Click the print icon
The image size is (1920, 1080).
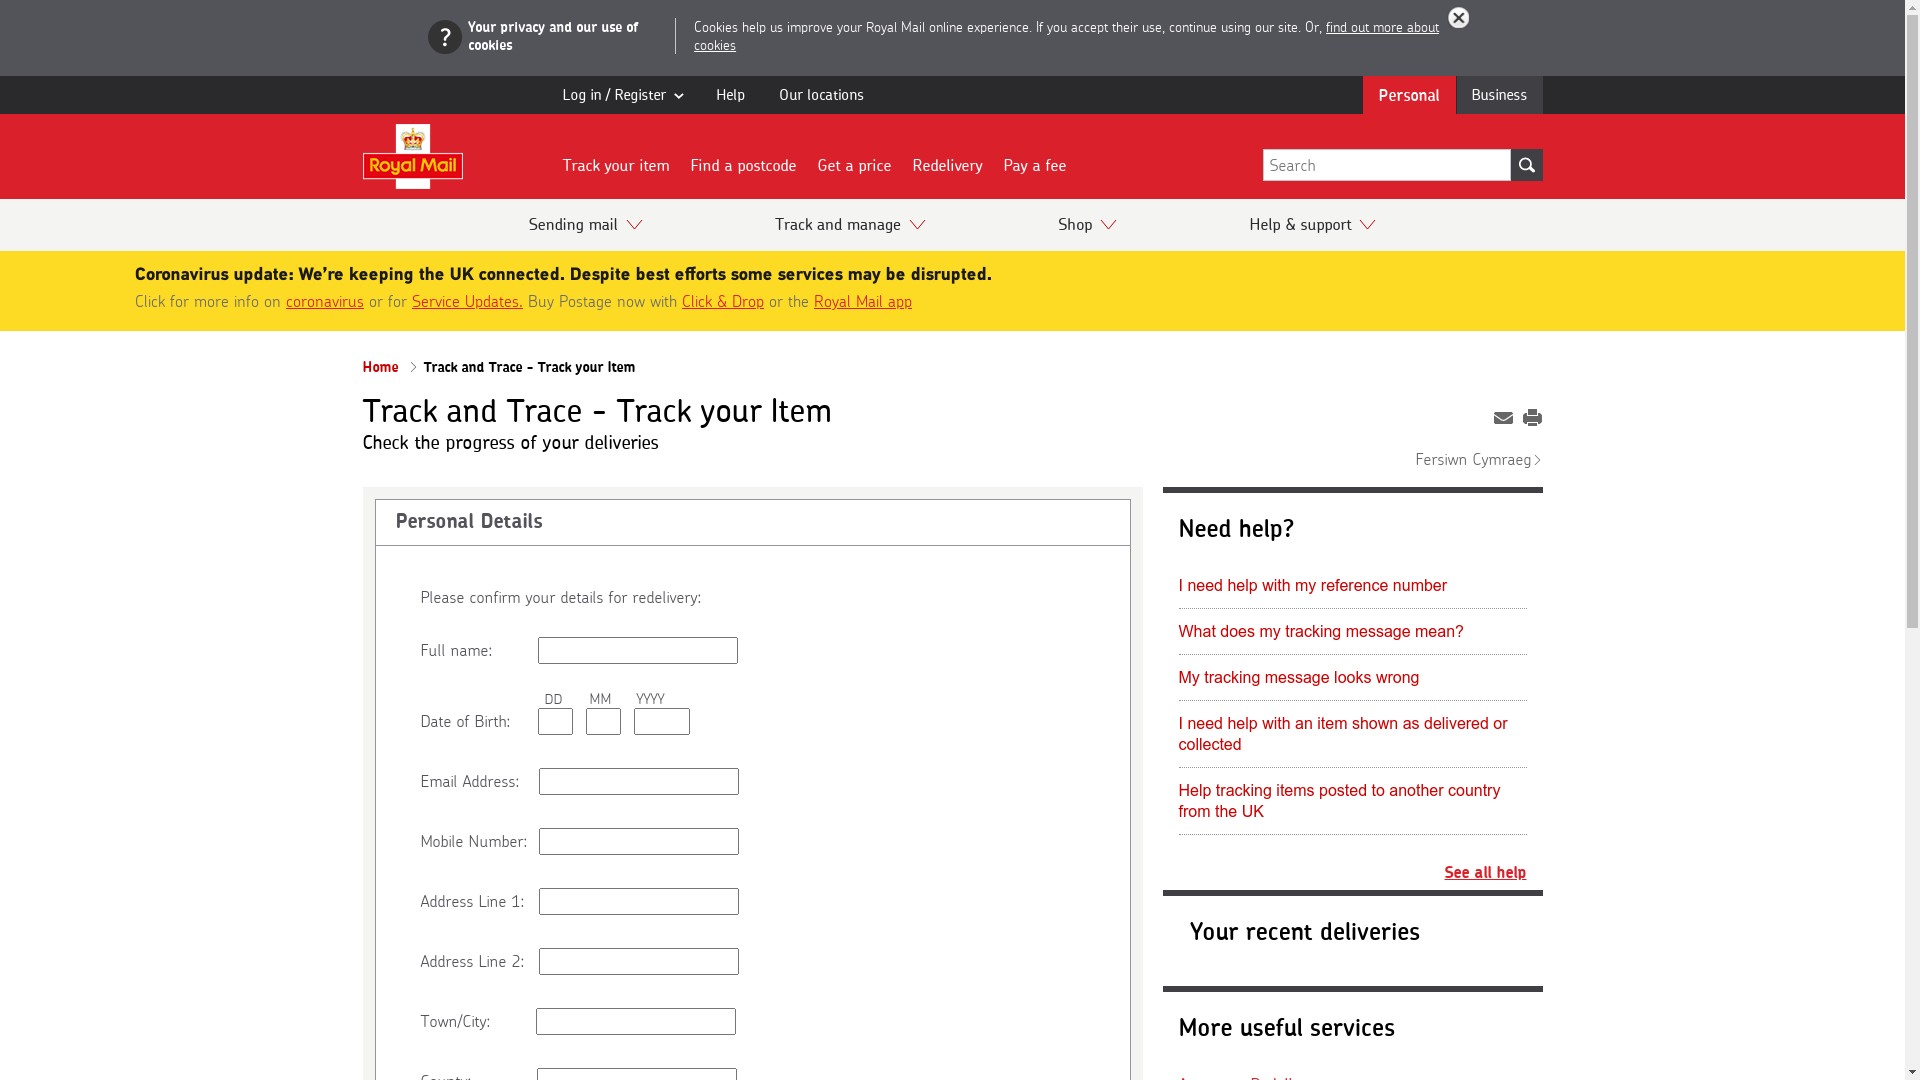point(1532,417)
